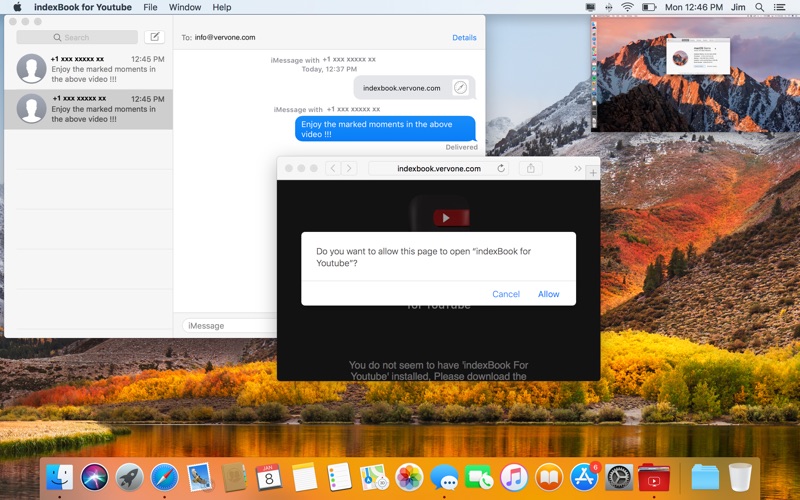
Task: Click the display mirroring menu bar icon
Action: pyautogui.click(x=590, y=7)
